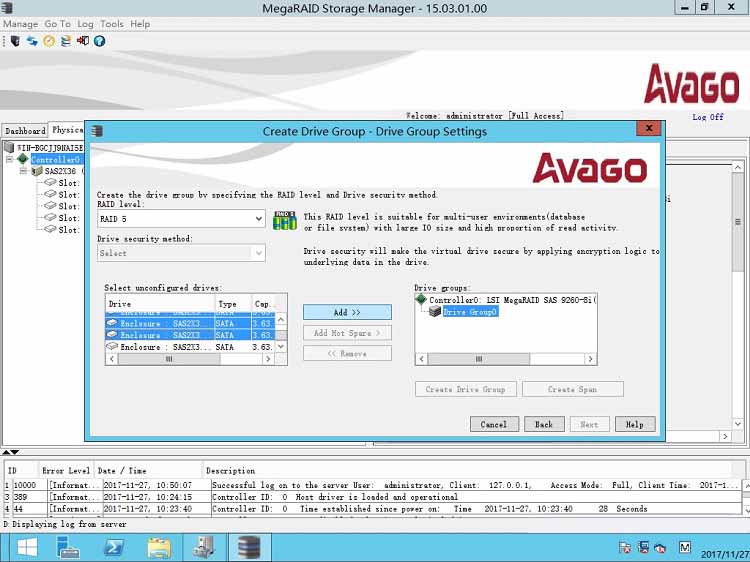Open PowerShell from the taskbar

114,548
